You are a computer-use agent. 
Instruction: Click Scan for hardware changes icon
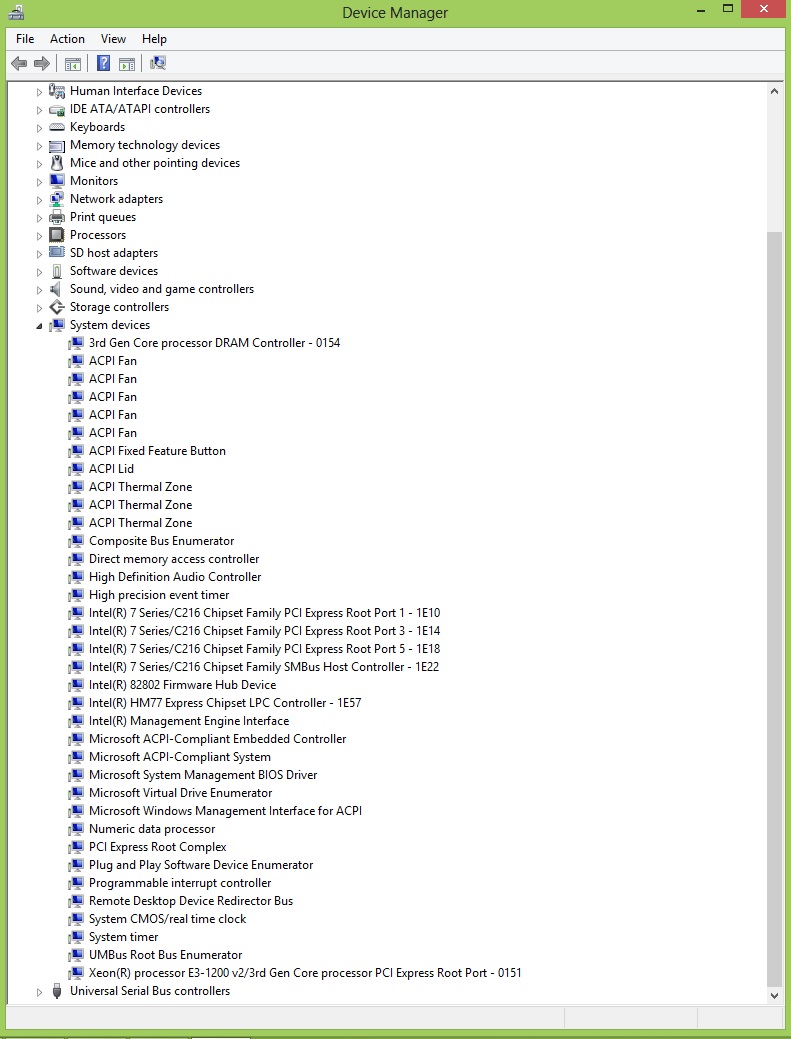click(x=158, y=63)
